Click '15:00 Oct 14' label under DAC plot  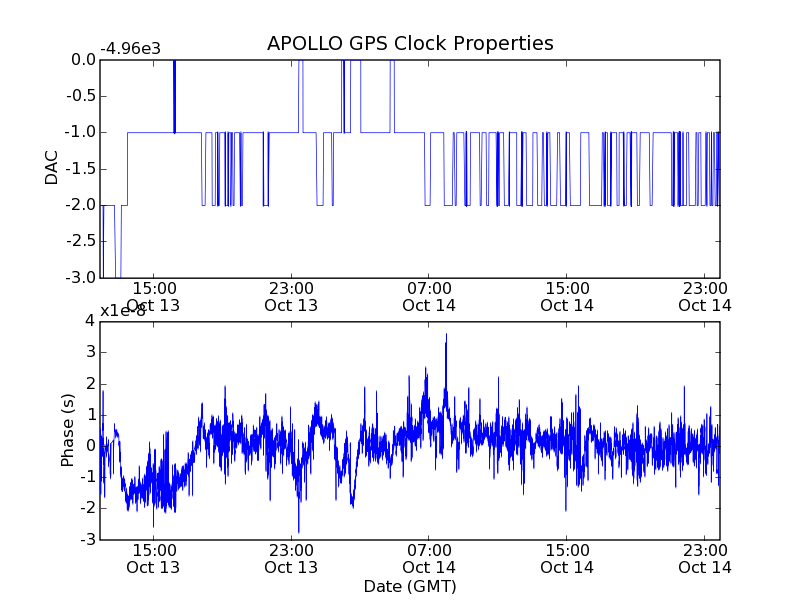click(x=567, y=297)
